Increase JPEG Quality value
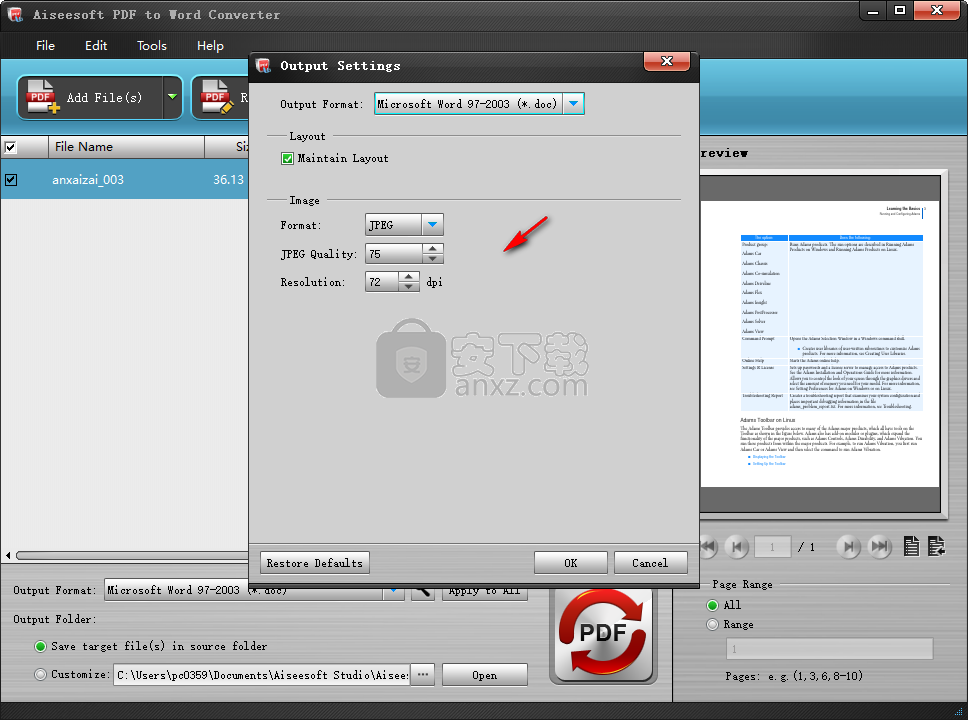This screenshot has height=720, width=968. [433, 248]
